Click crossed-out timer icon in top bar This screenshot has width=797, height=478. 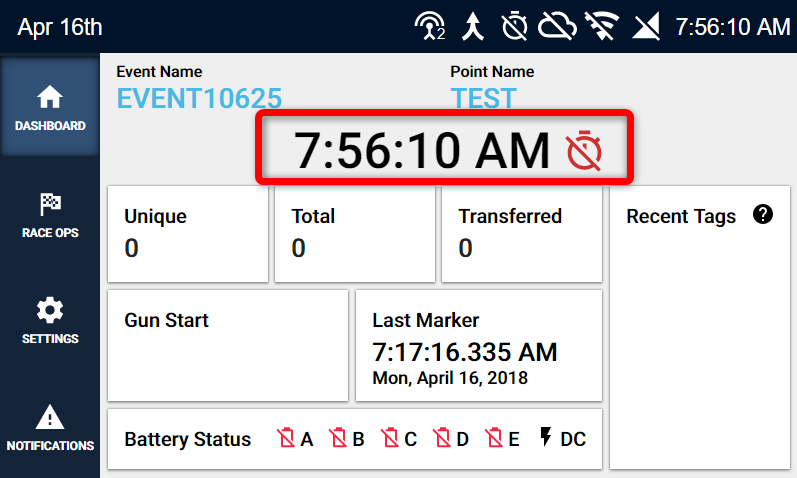[514, 27]
